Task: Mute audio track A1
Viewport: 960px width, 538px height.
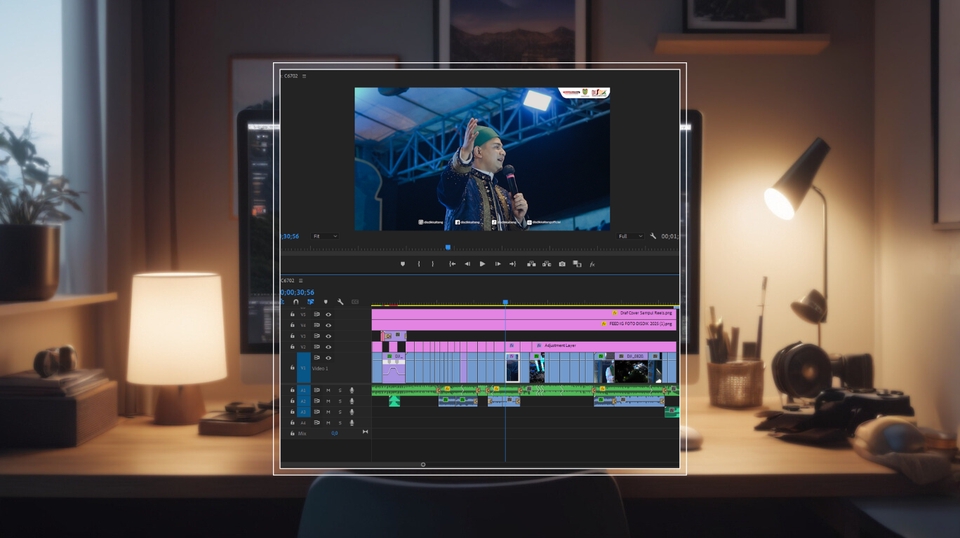Action: click(328, 390)
